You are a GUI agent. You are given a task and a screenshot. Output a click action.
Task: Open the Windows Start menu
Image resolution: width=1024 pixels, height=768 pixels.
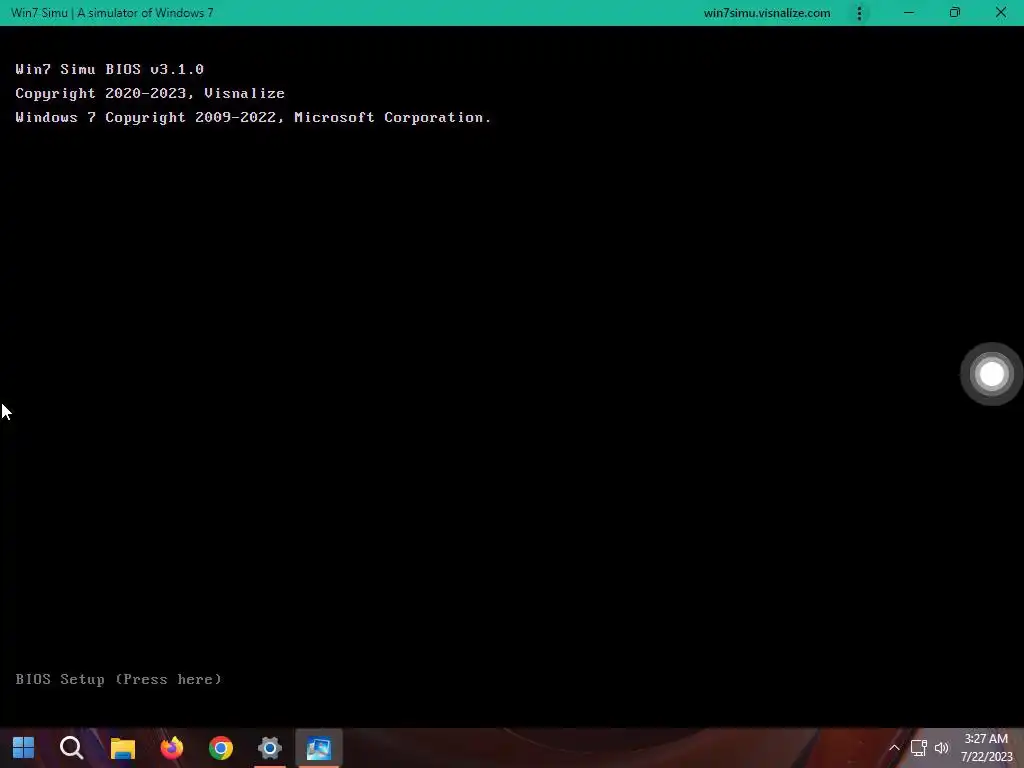click(x=24, y=748)
